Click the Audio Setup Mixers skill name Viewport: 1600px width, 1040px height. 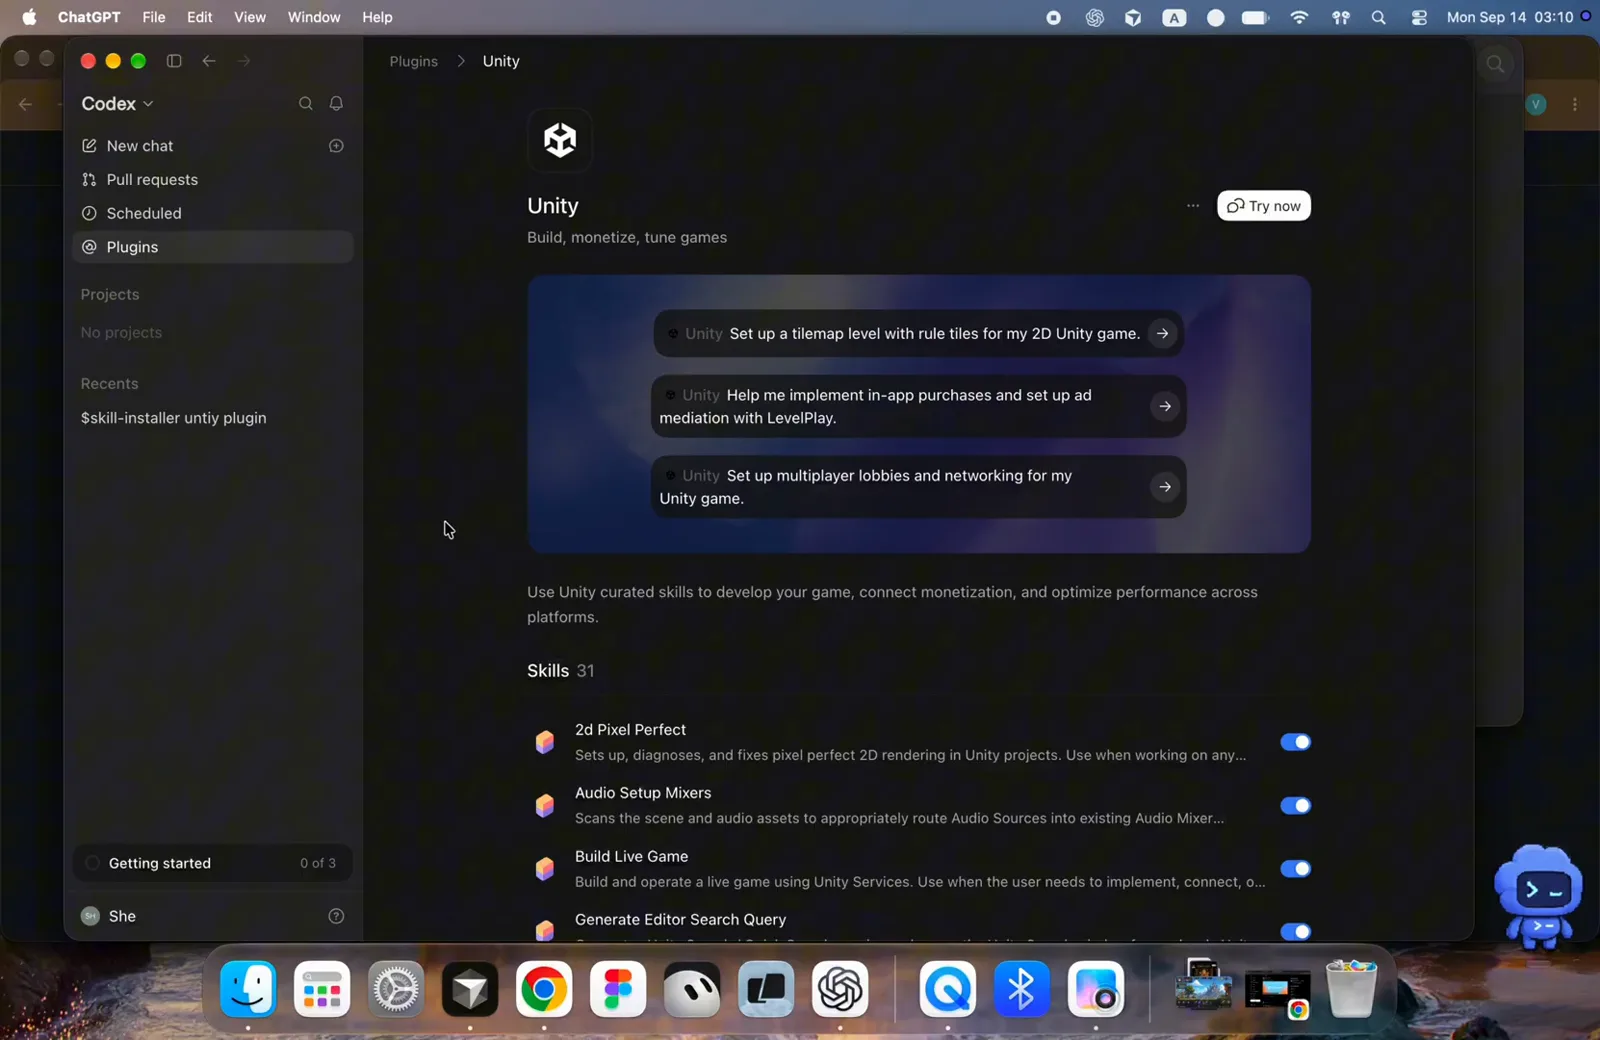tap(643, 793)
